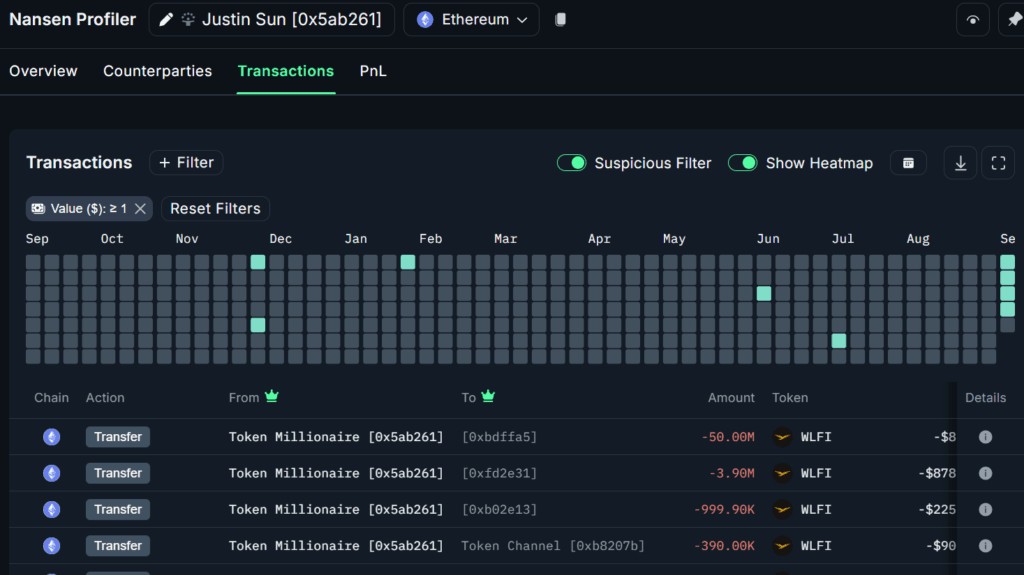
Task: Click the Reset Filters button
Action: click(x=215, y=208)
